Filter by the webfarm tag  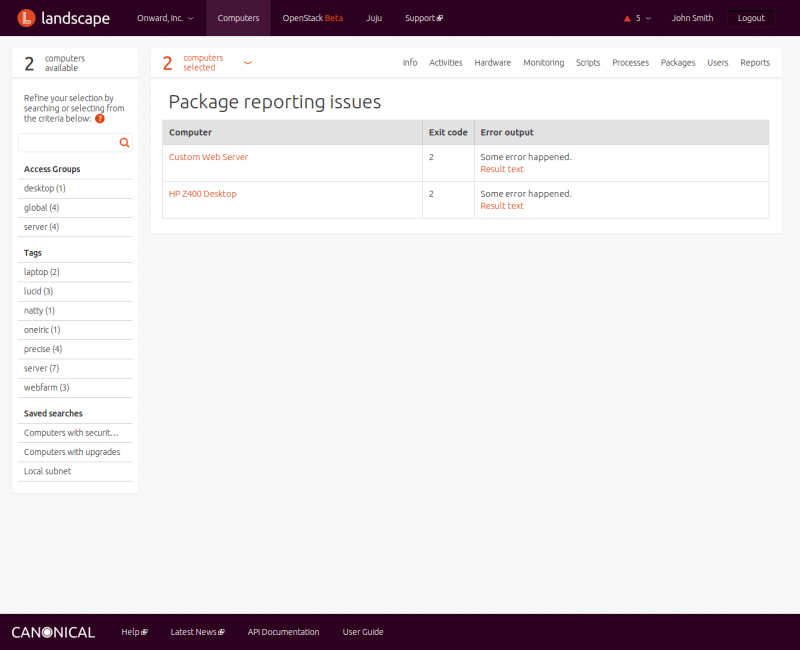(46, 388)
